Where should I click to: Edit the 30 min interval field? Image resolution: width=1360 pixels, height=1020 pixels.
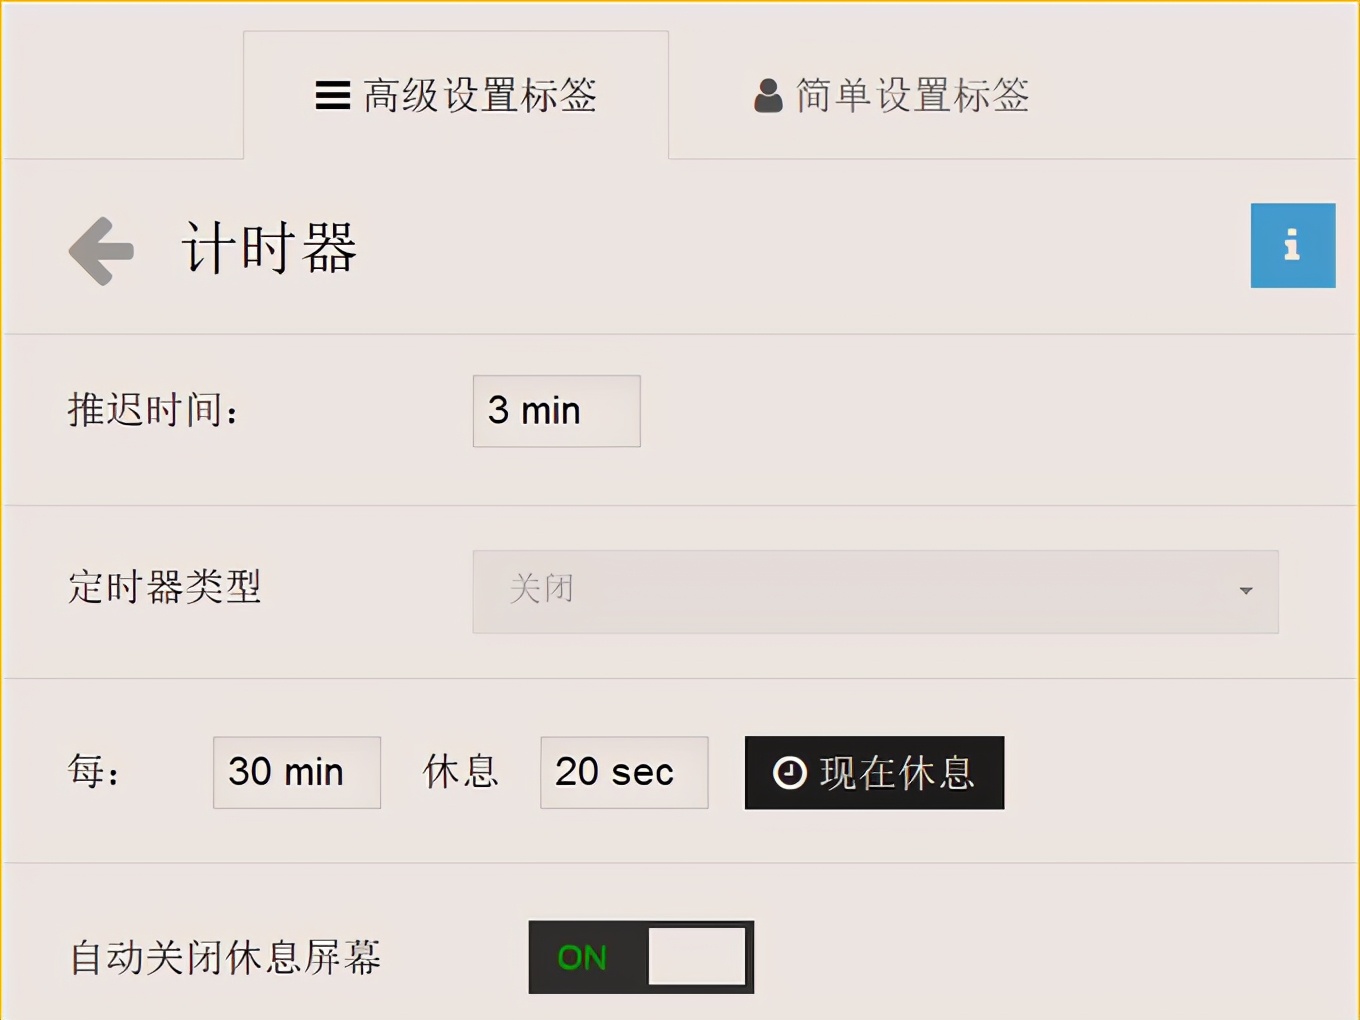pyautogui.click(x=296, y=771)
